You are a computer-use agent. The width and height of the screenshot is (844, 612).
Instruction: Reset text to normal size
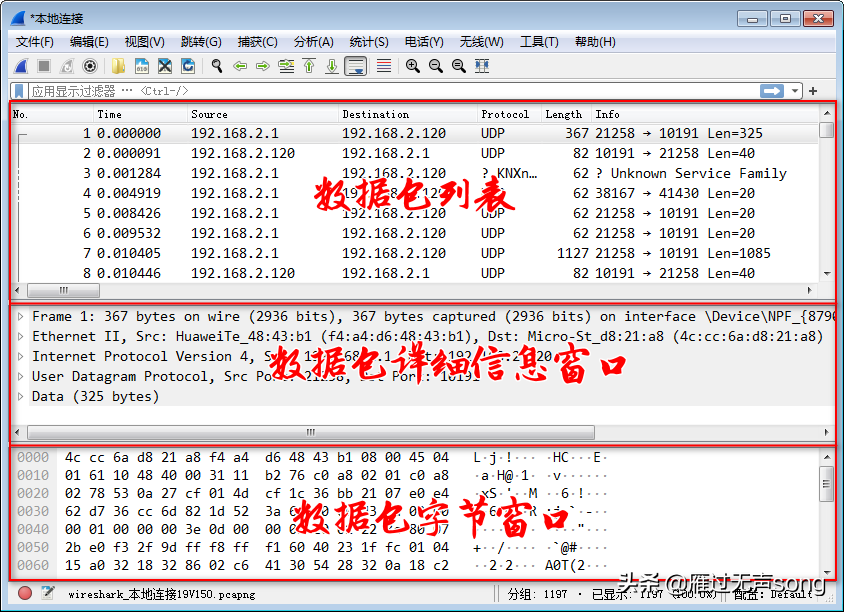point(459,66)
